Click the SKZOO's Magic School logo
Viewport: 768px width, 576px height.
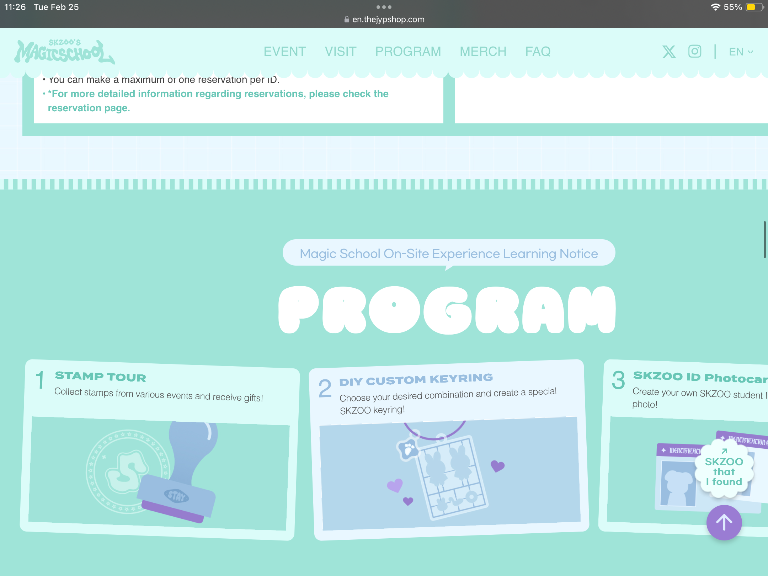click(65, 51)
